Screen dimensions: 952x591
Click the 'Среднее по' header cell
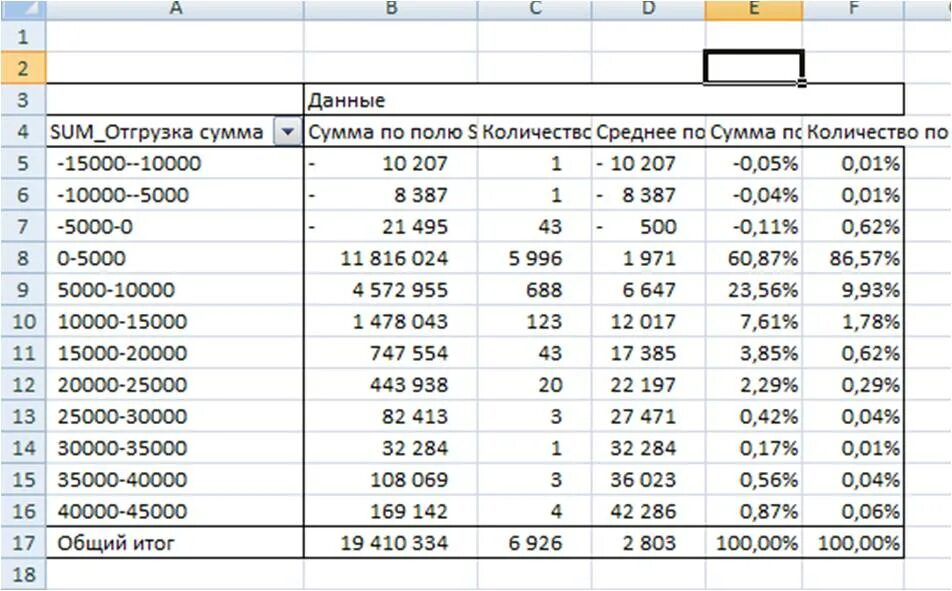click(648, 131)
